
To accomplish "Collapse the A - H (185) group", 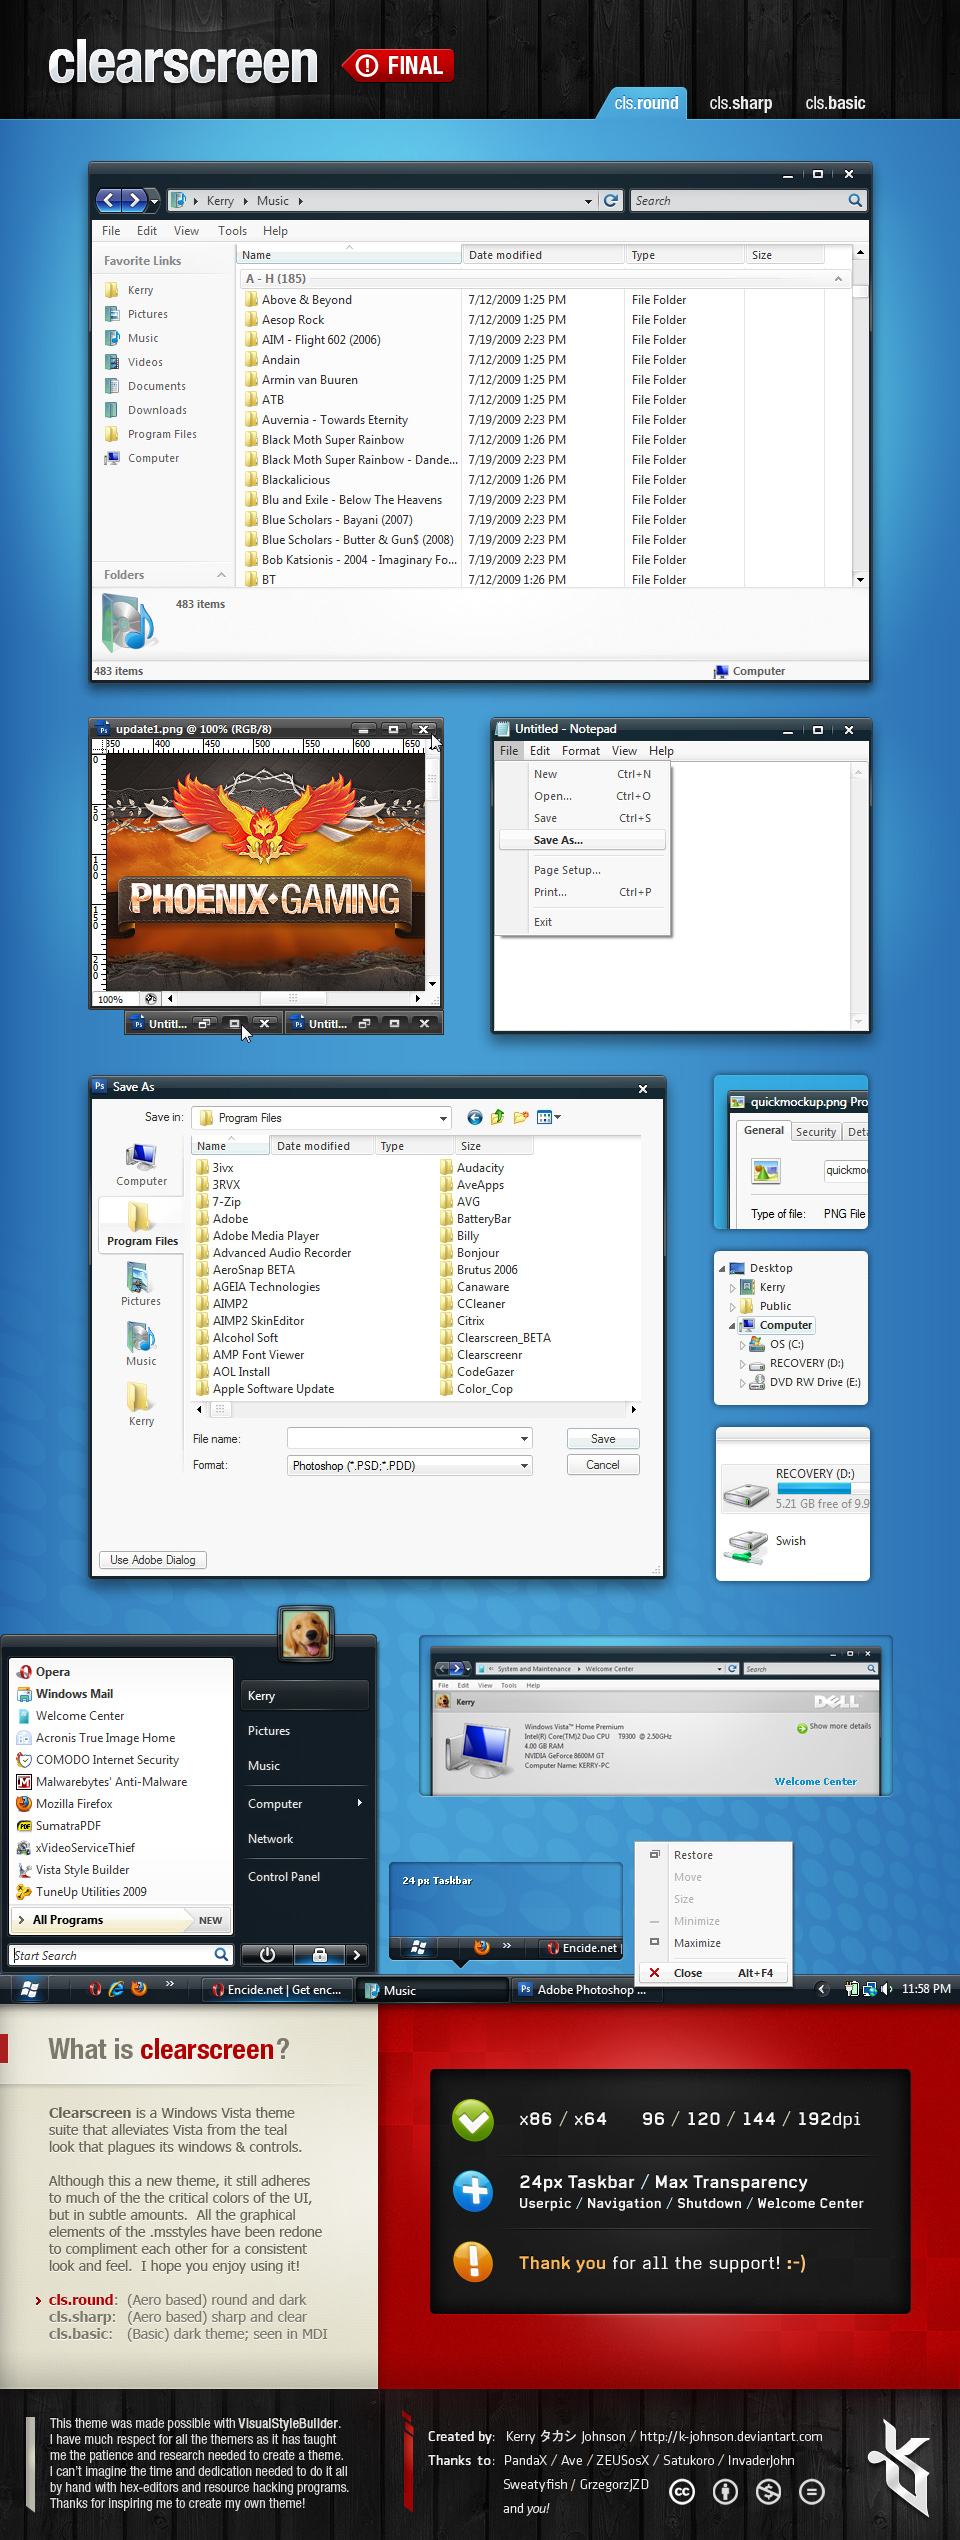I will [x=838, y=279].
